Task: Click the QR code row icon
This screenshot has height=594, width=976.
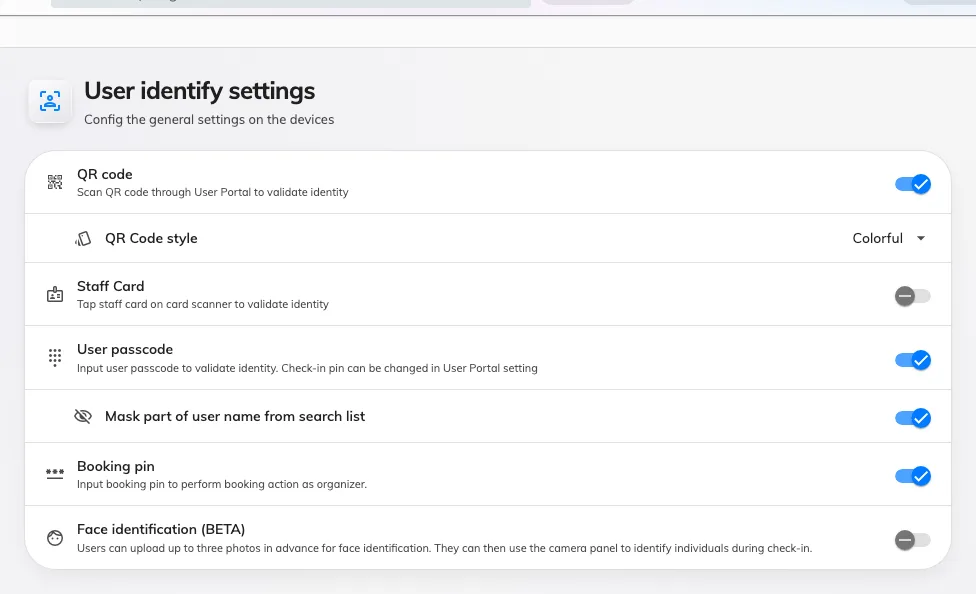Action: [55, 182]
